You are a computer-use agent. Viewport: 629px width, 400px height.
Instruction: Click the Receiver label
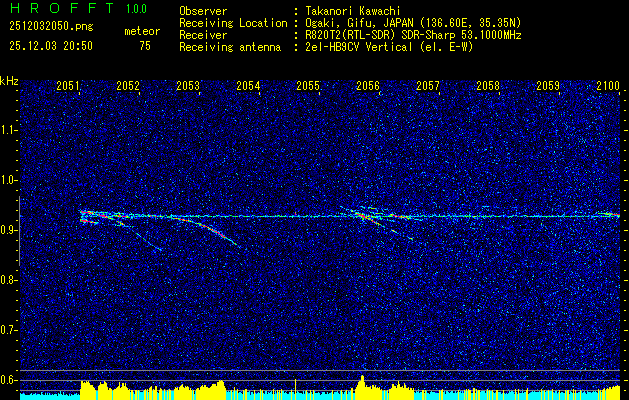[x=203, y=35]
